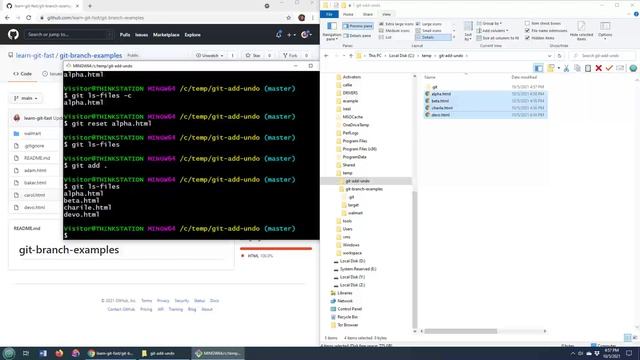Image resolution: width=640 pixels, height=360 pixels.
Task: Select Medium icons layout
Action: (394, 31)
